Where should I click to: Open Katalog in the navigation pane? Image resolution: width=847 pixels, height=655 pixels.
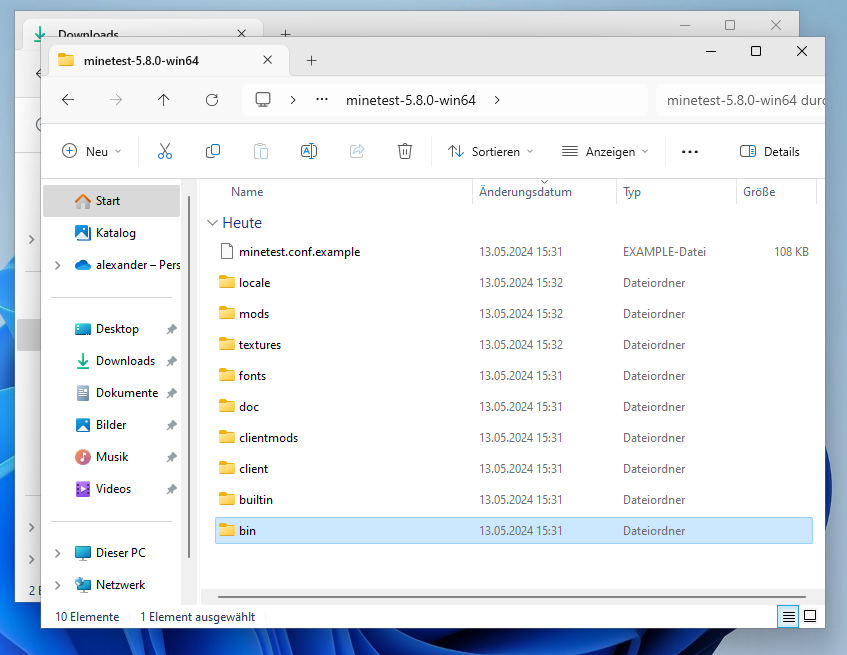tap(111, 233)
